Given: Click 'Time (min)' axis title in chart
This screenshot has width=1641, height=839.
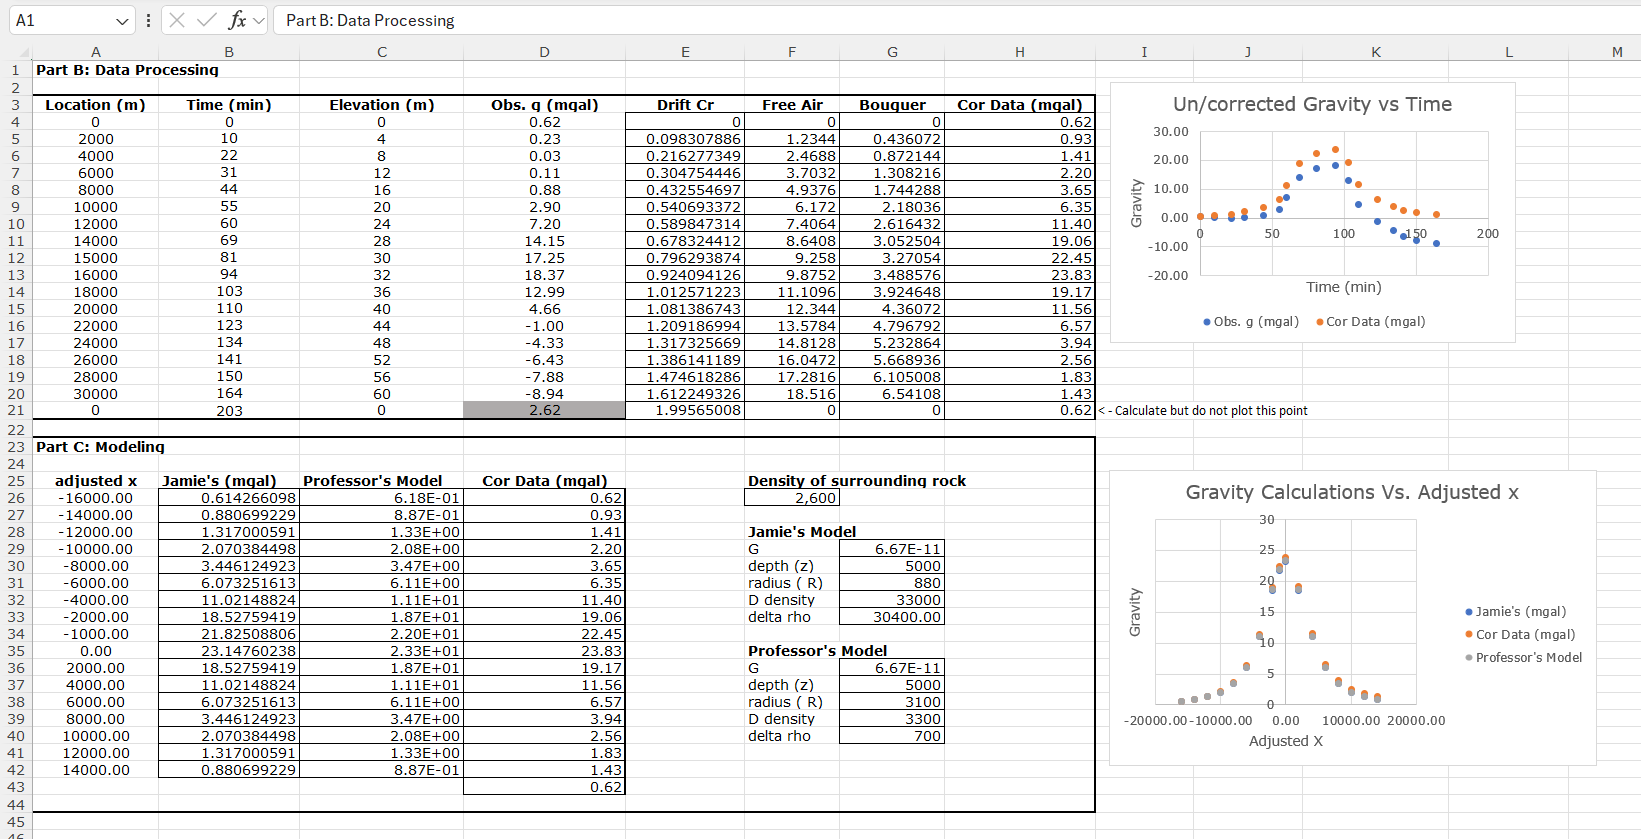Looking at the screenshot, I should pos(1344,287).
